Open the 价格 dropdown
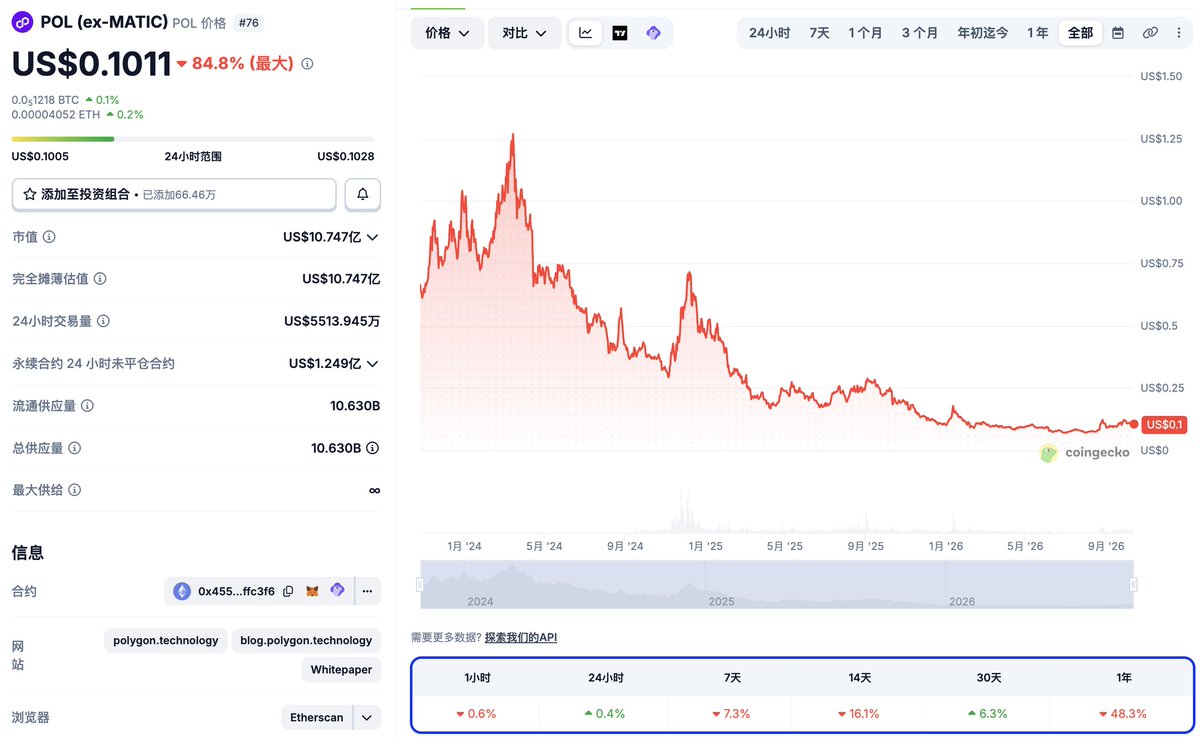The width and height of the screenshot is (1200, 739). tap(448, 33)
